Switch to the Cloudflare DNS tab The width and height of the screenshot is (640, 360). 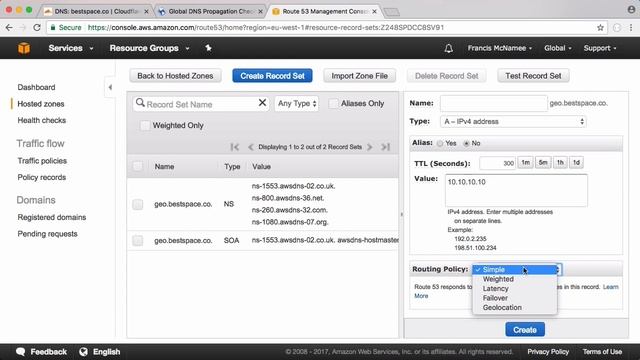[96, 11]
